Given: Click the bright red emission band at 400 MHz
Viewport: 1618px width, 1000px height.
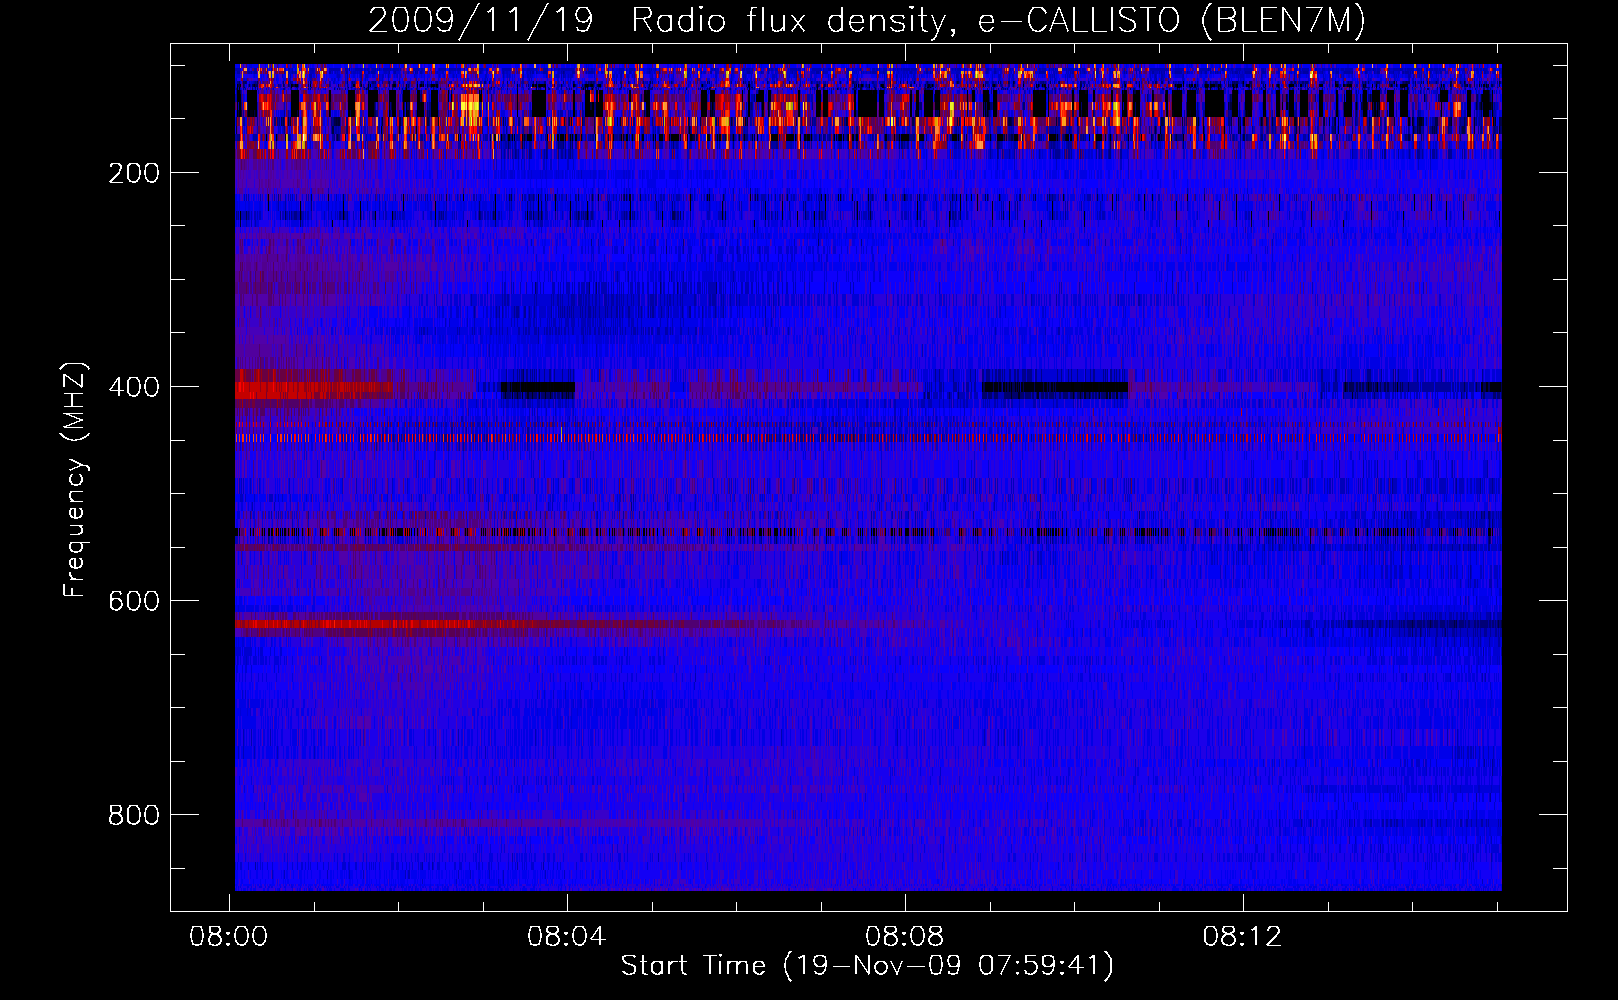Looking at the screenshot, I should [315, 388].
